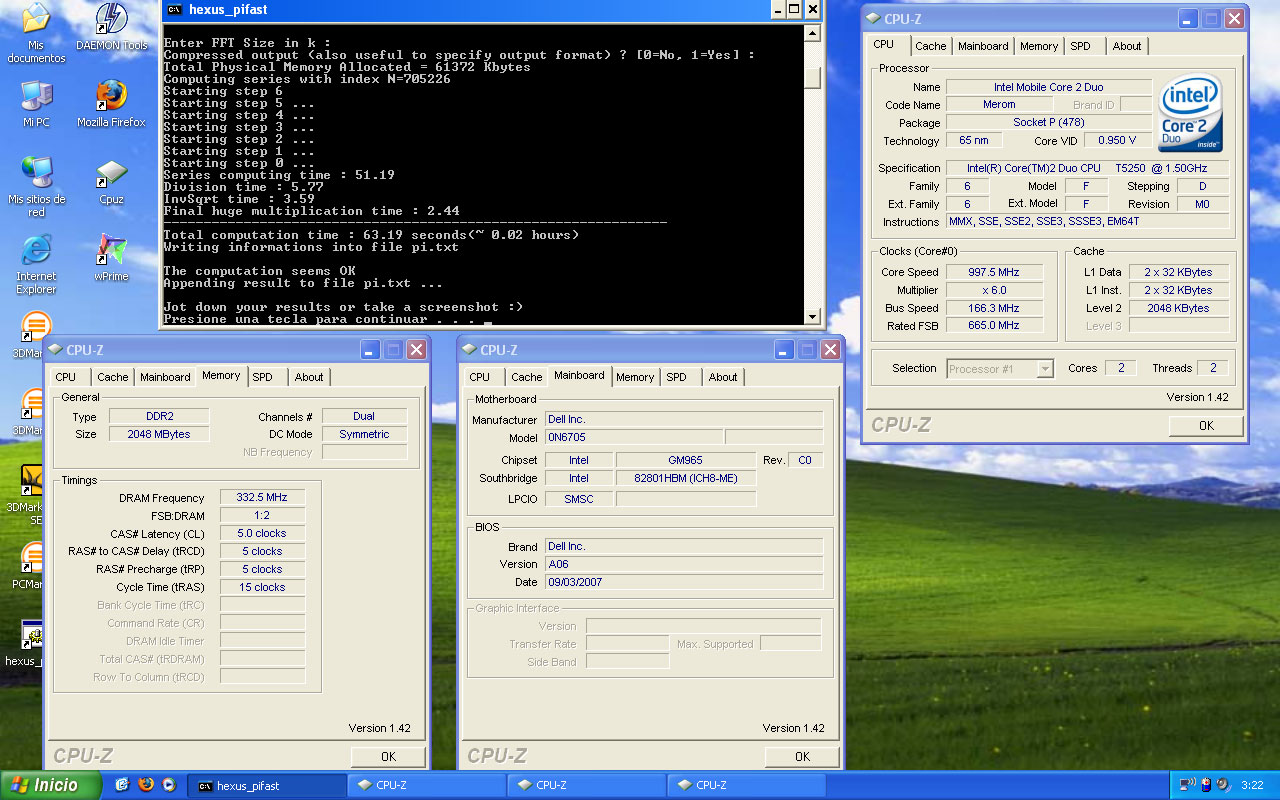Open Inicio start menu
The height and width of the screenshot is (800, 1280).
(x=51, y=785)
